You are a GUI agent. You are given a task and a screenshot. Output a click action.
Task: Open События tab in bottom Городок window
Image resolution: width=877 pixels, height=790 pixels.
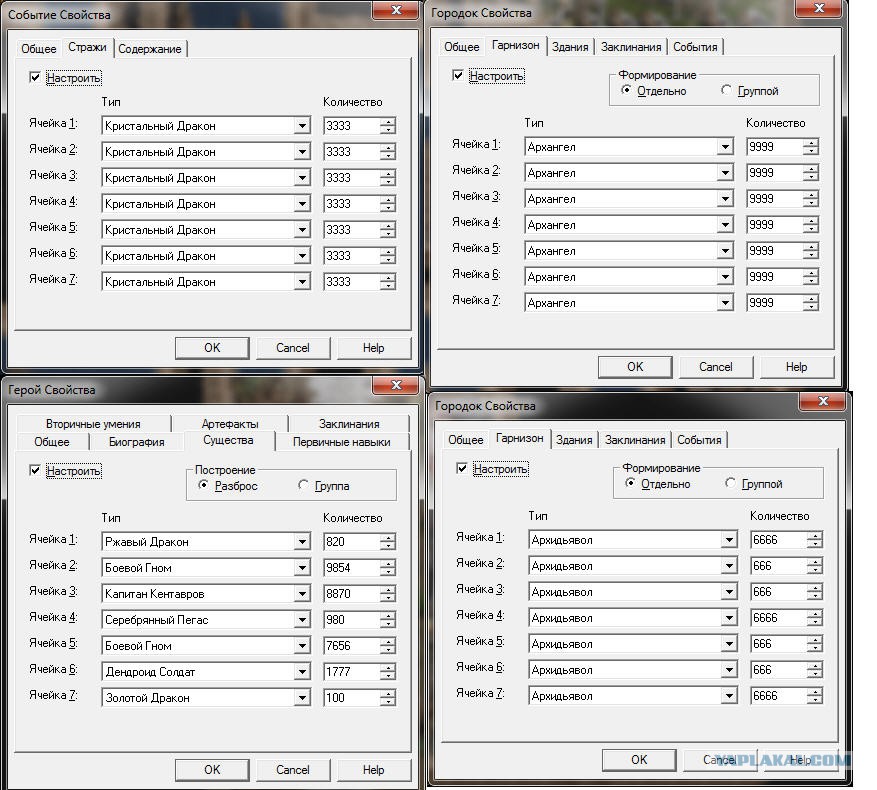pos(699,440)
